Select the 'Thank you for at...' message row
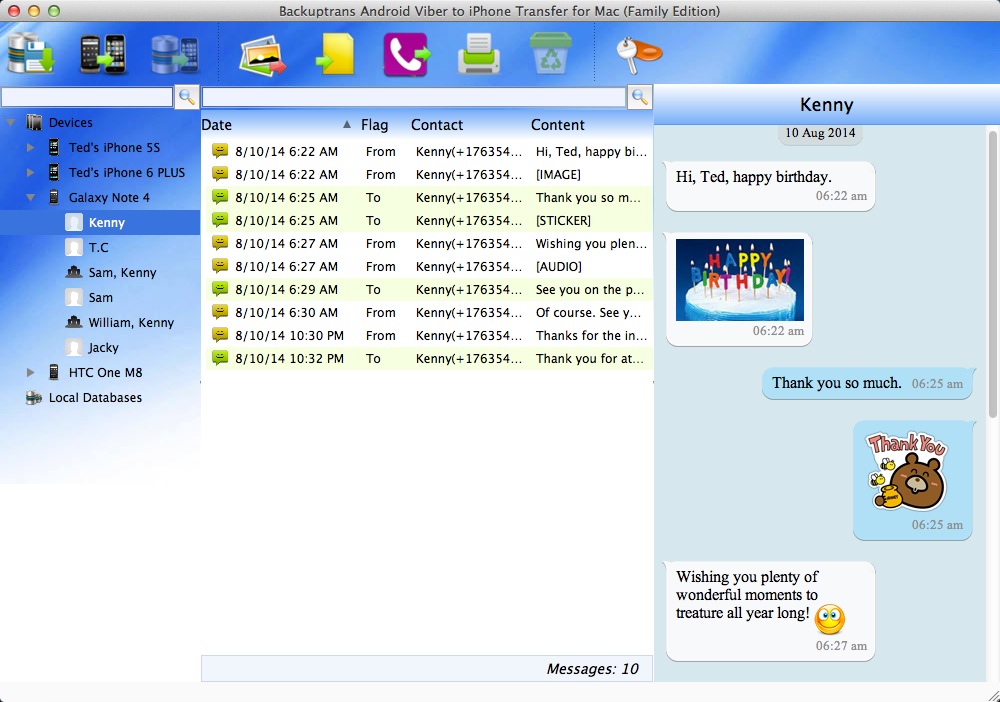1000x702 pixels. coord(429,358)
